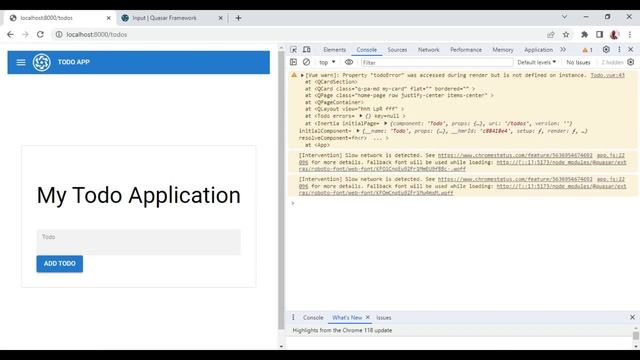The image size is (640, 360).
Task: Expand the Todo errors object
Action: pyautogui.click(x=361, y=116)
